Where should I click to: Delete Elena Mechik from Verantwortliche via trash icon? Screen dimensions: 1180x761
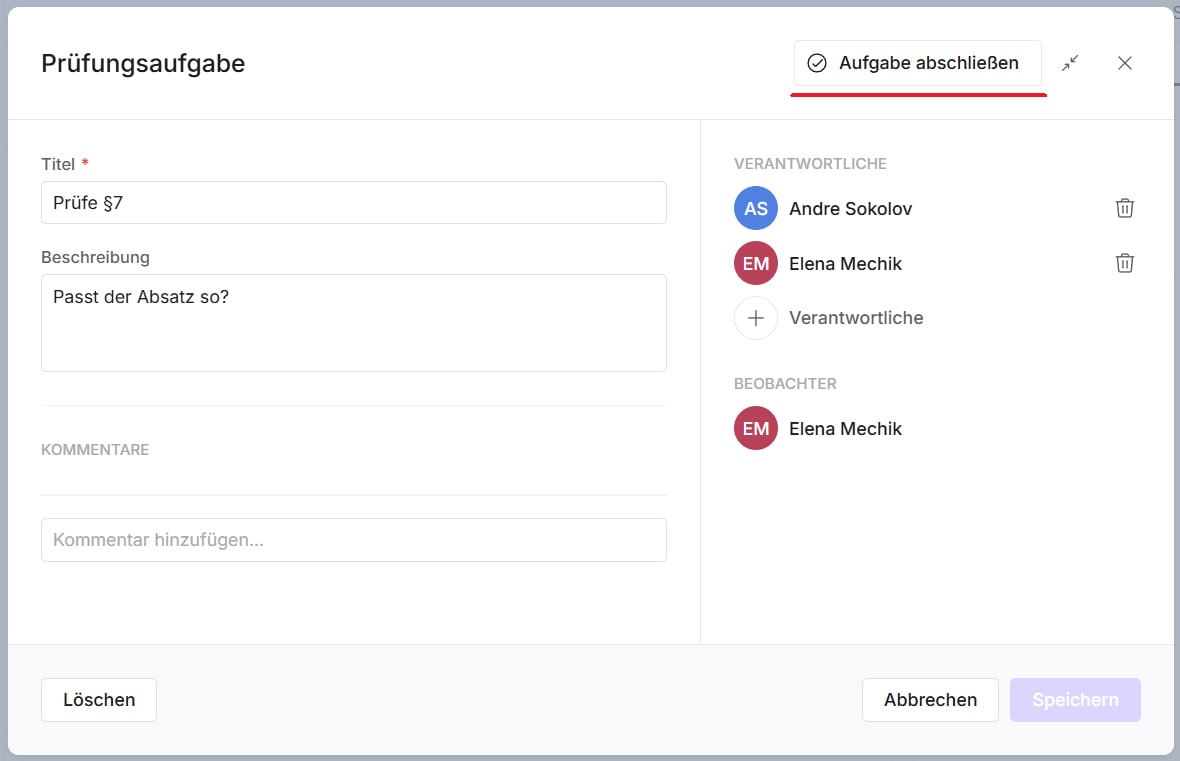(1125, 263)
